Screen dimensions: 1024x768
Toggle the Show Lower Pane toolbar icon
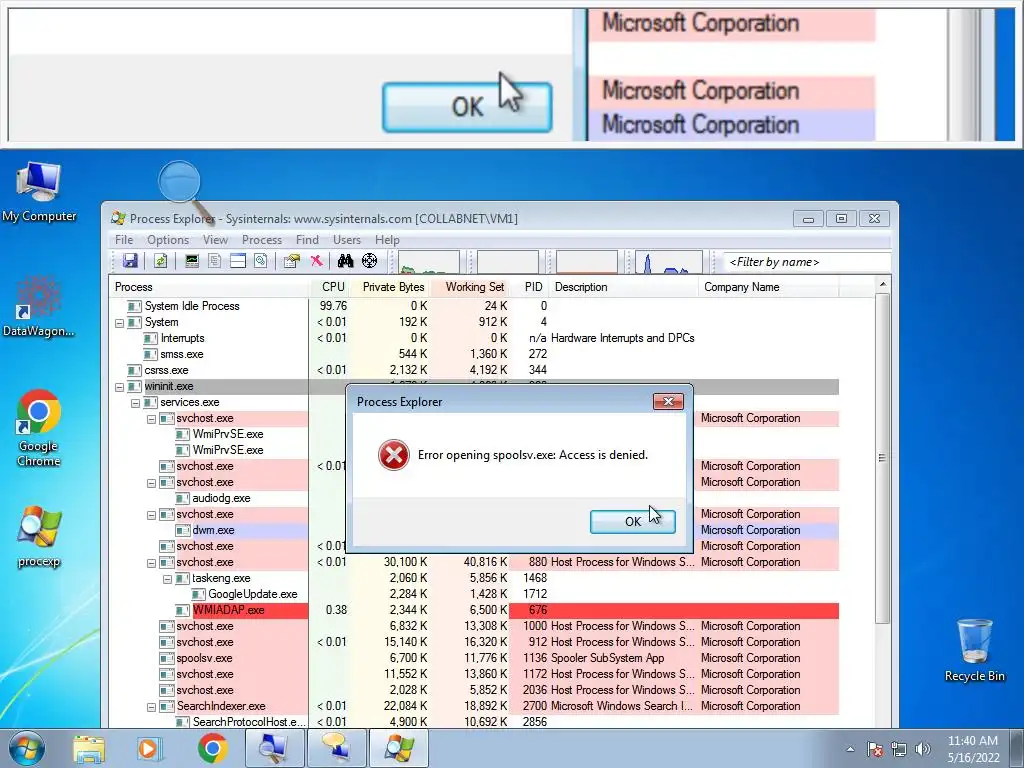coord(238,261)
